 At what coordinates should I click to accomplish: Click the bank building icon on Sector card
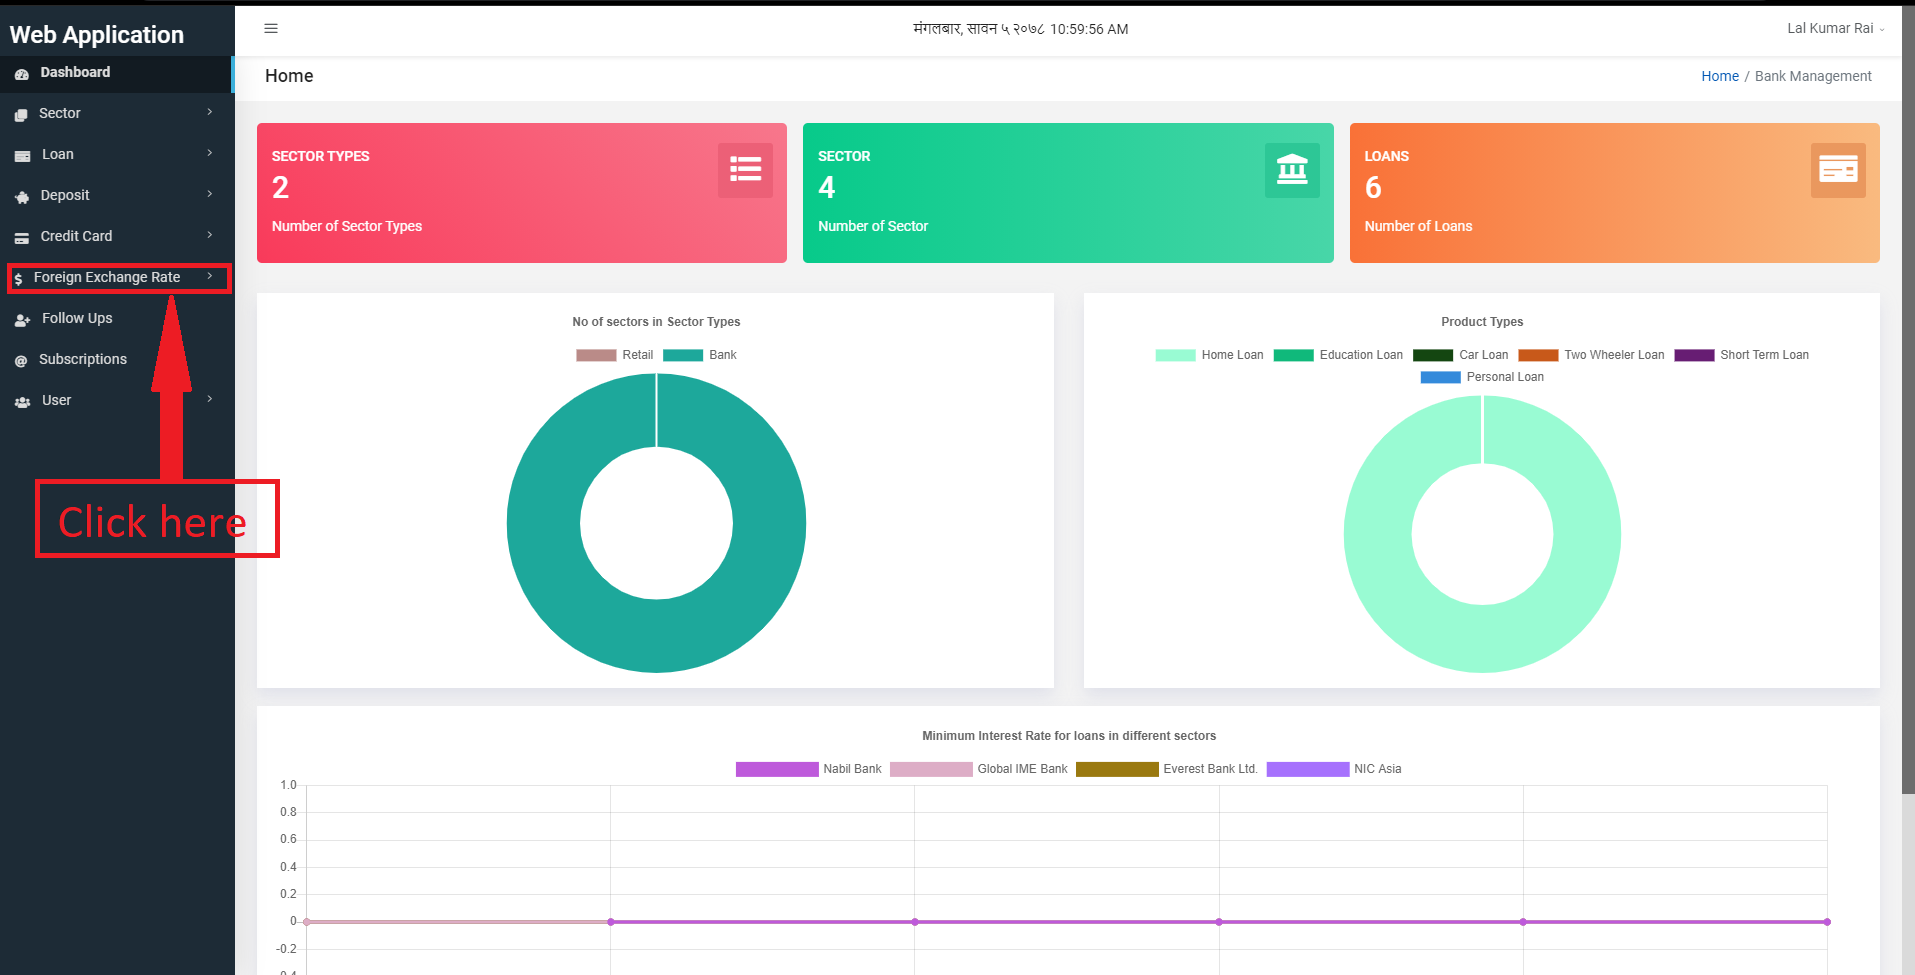tap(1292, 170)
